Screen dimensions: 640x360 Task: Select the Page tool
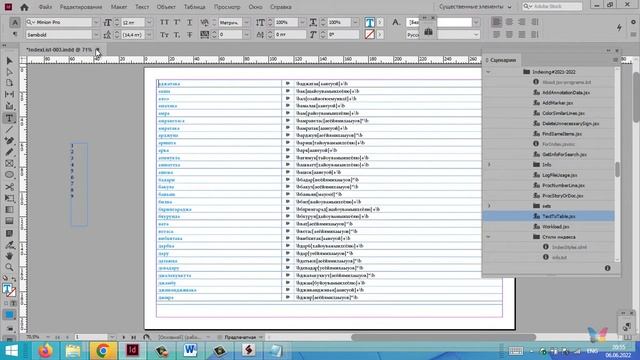pos(9,83)
